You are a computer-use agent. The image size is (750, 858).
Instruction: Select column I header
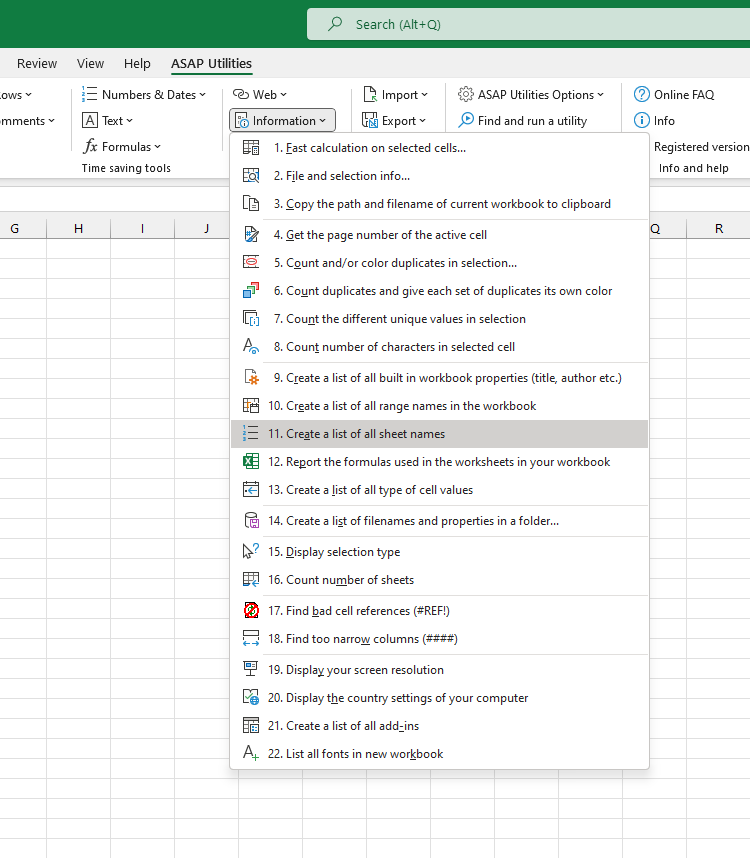142,228
